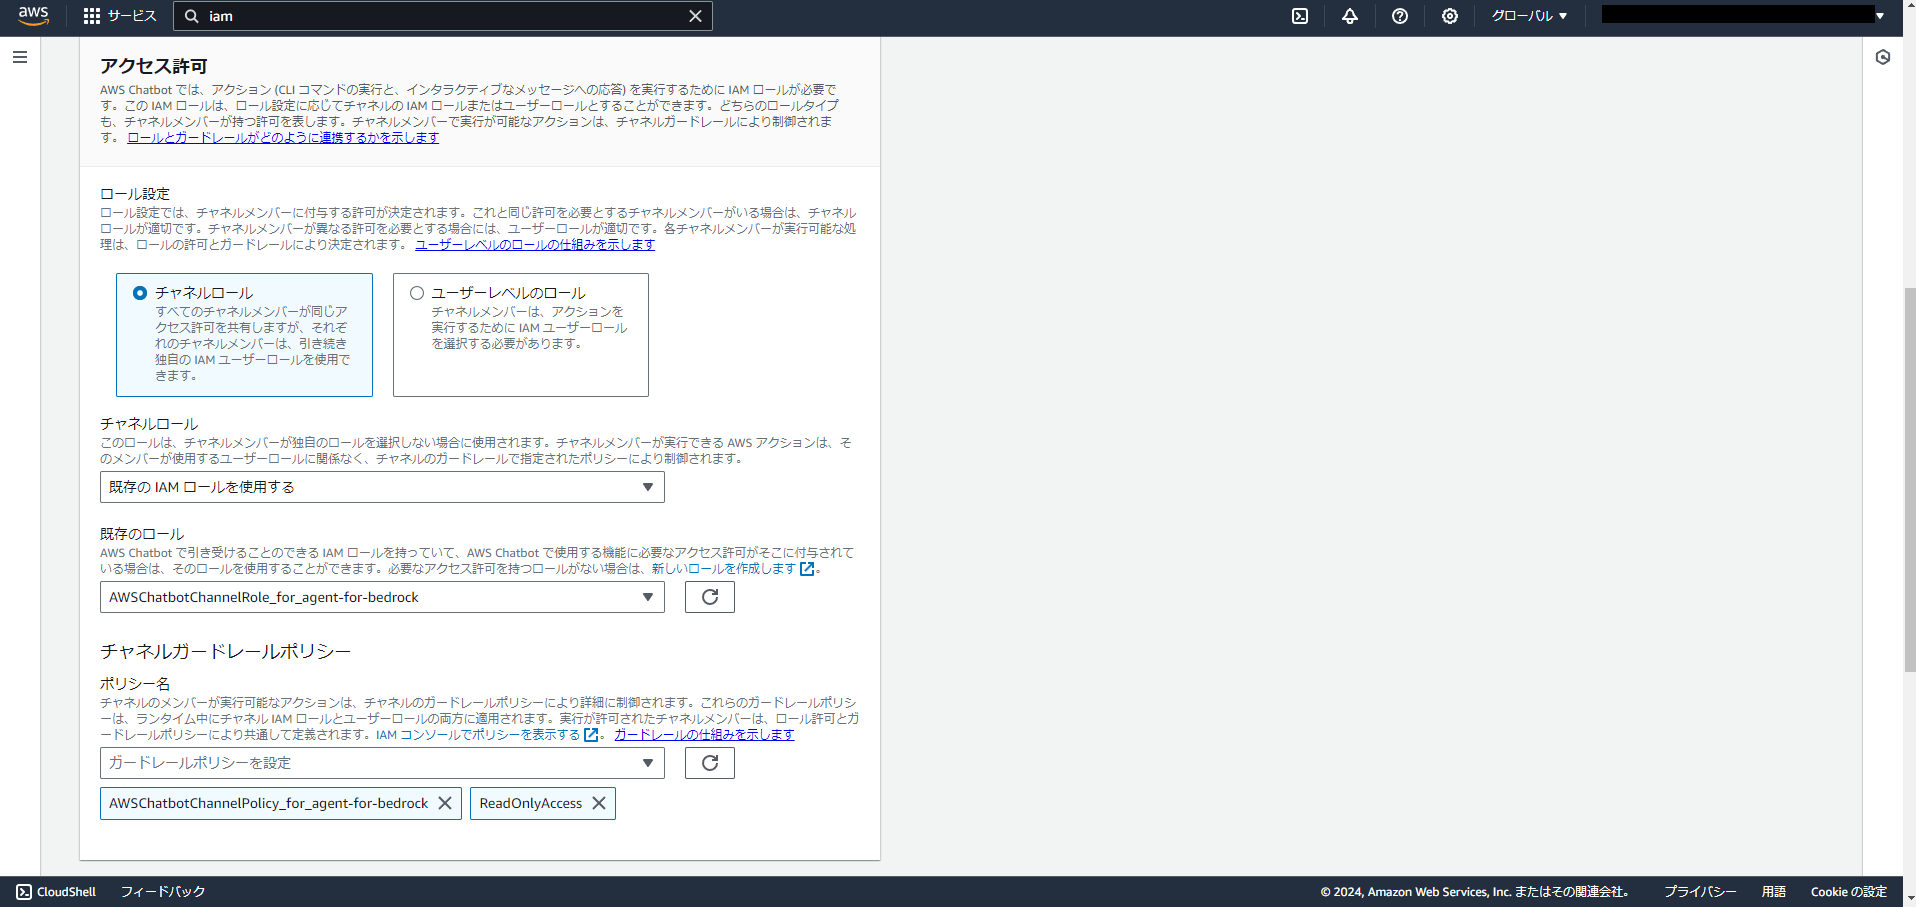
Task: Open フィードバック in the footer
Action: 163,892
